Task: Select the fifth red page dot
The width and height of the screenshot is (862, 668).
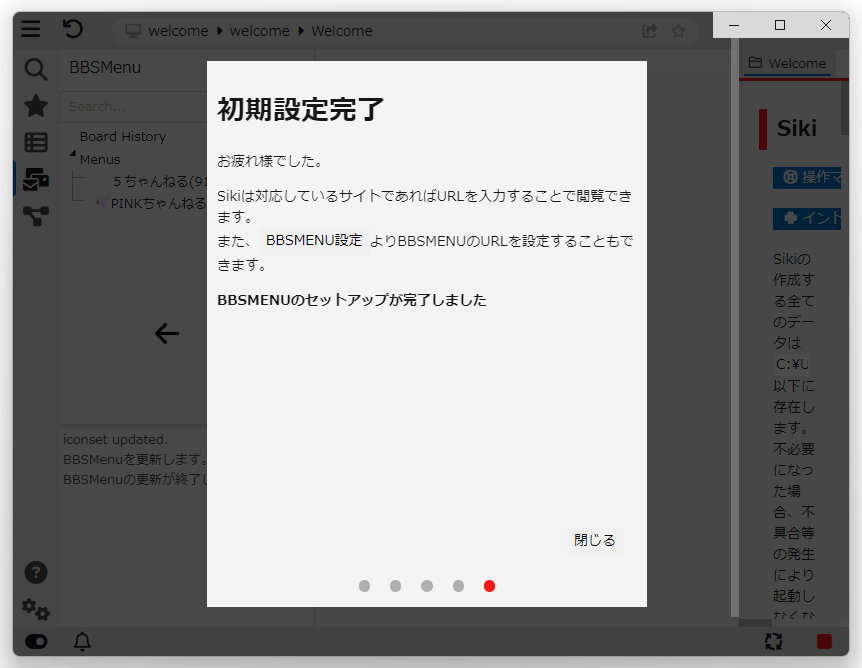Action: tap(489, 586)
